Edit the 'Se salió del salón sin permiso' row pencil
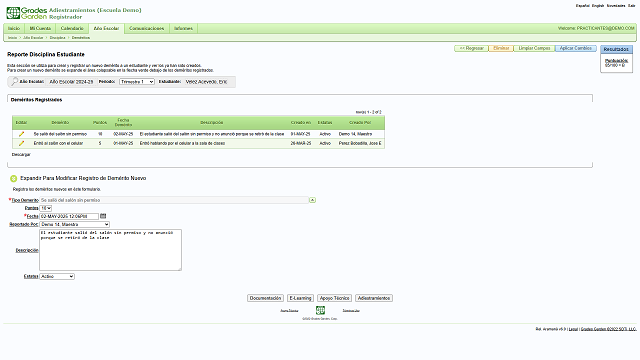Screen dimensions: 640x360 (x=21, y=134)
